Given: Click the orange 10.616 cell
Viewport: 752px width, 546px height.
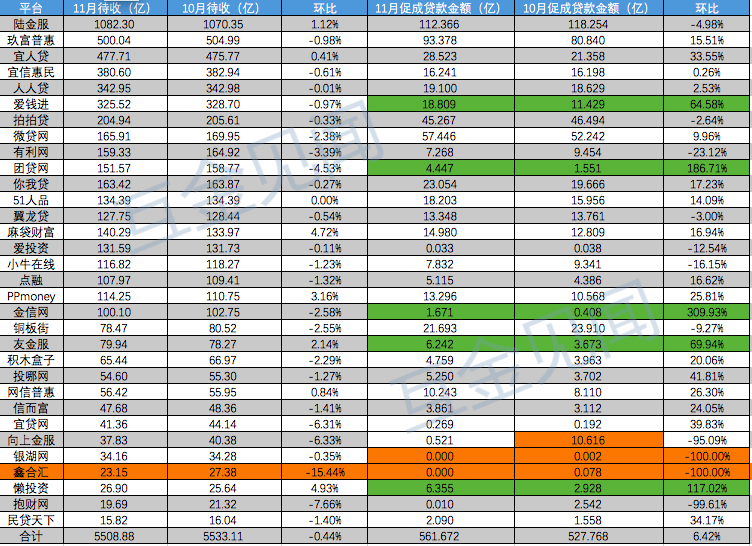Looking at the screenshot, I should [589, 440].
